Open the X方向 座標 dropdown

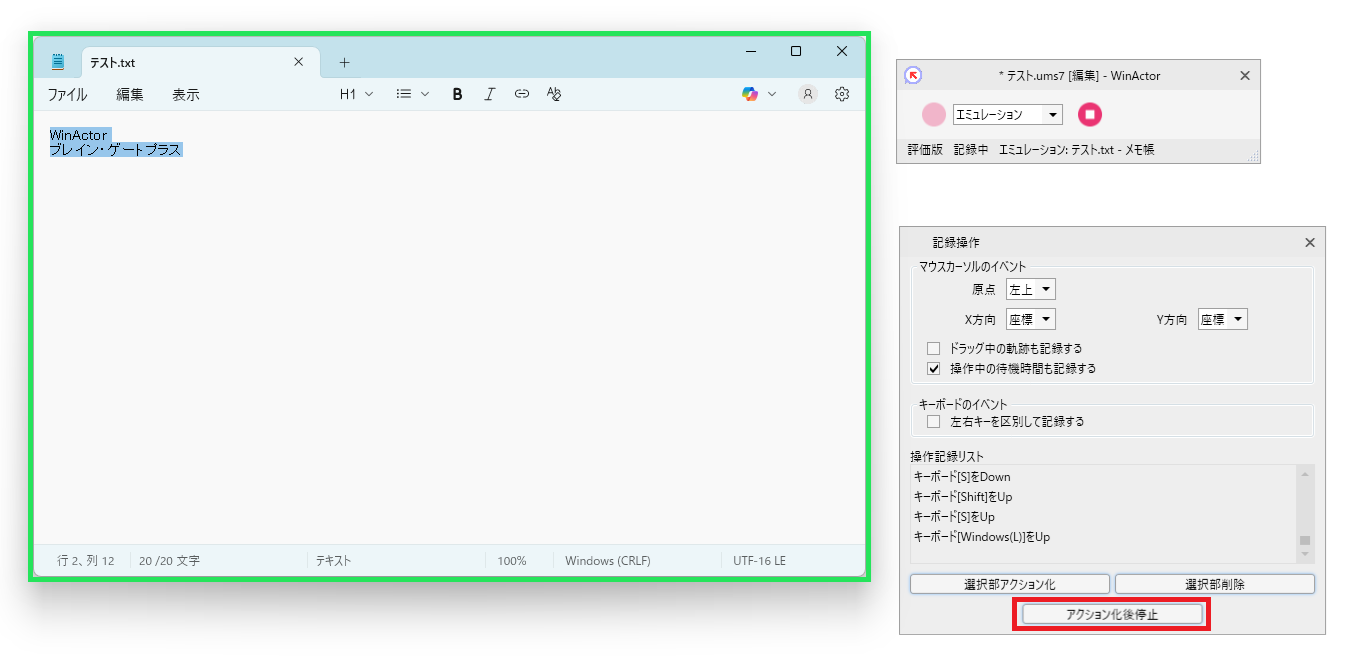(1031, 319)
